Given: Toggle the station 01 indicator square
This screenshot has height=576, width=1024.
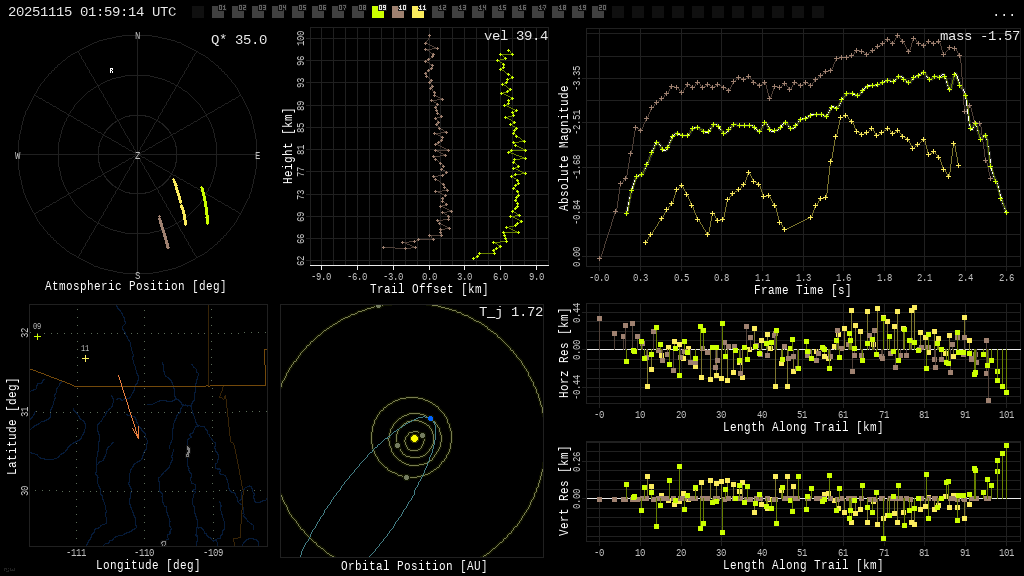Looking at the screenshot, I should [x=218, y=12].
